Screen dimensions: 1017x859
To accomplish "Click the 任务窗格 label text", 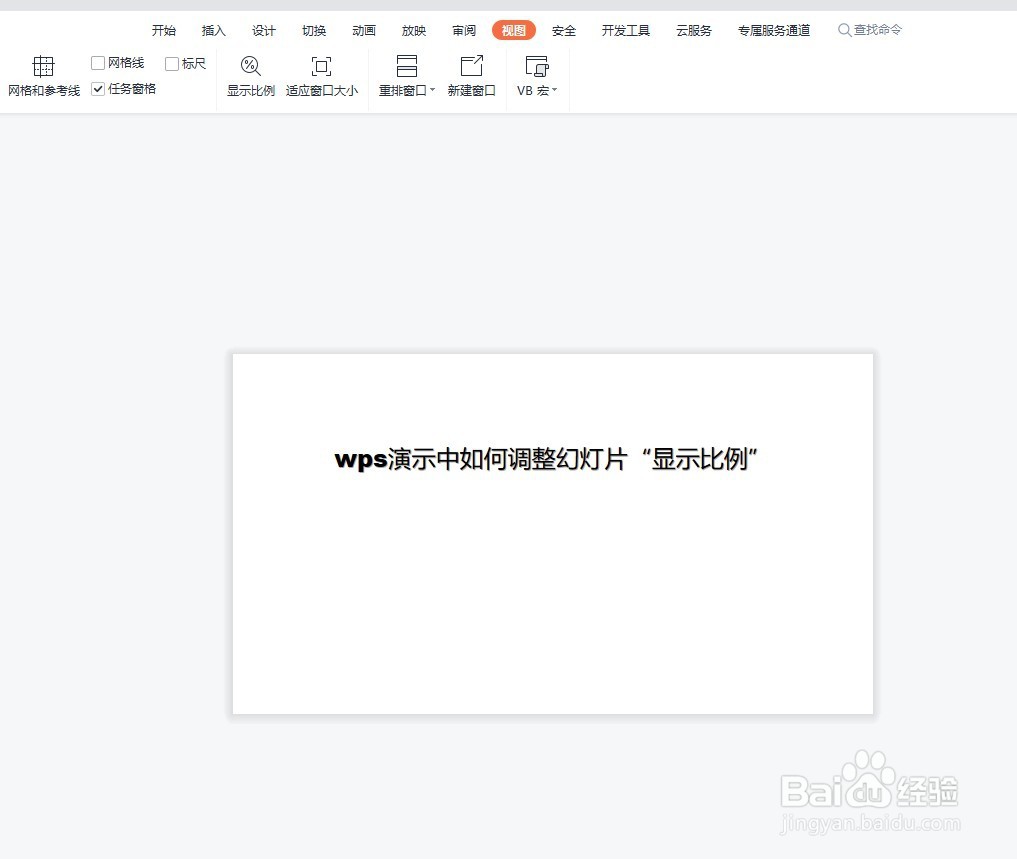I will [132, 89].
